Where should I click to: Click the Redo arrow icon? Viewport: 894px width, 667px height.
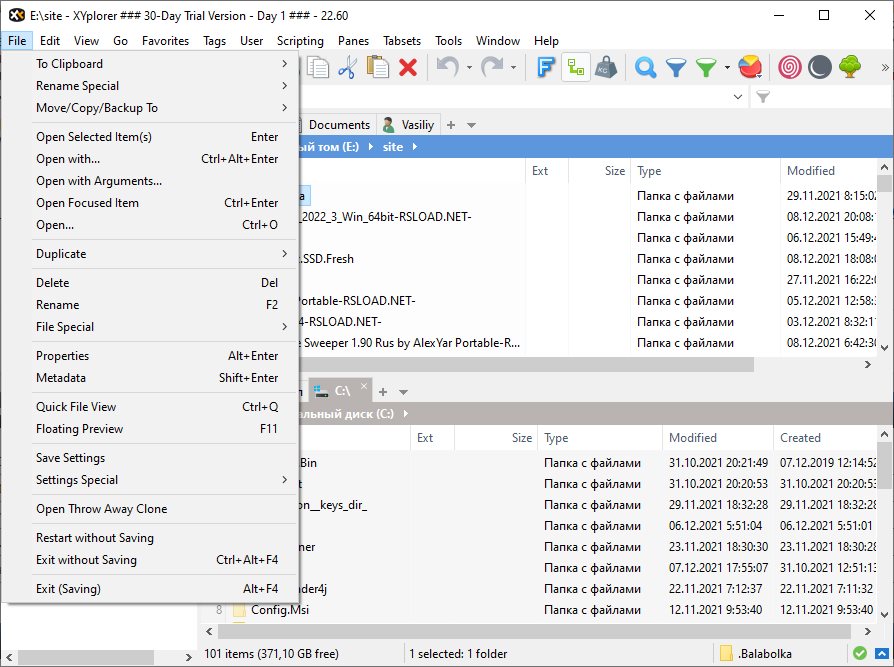(x=492, y=67)
